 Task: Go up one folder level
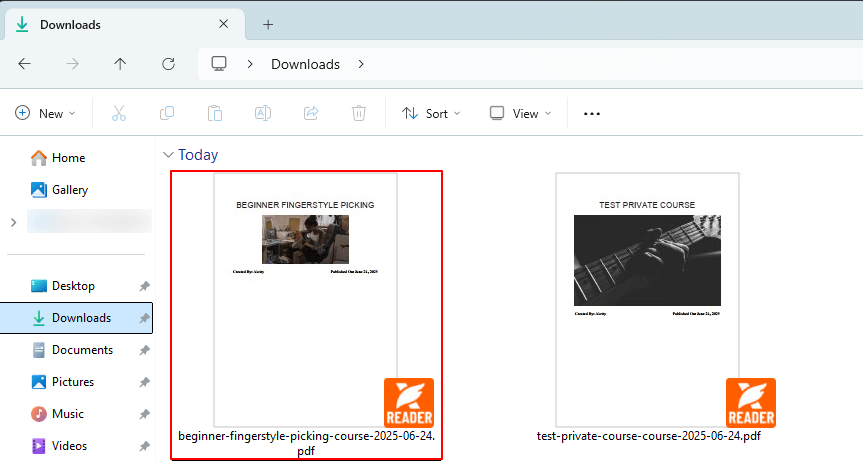coord(120,64)
